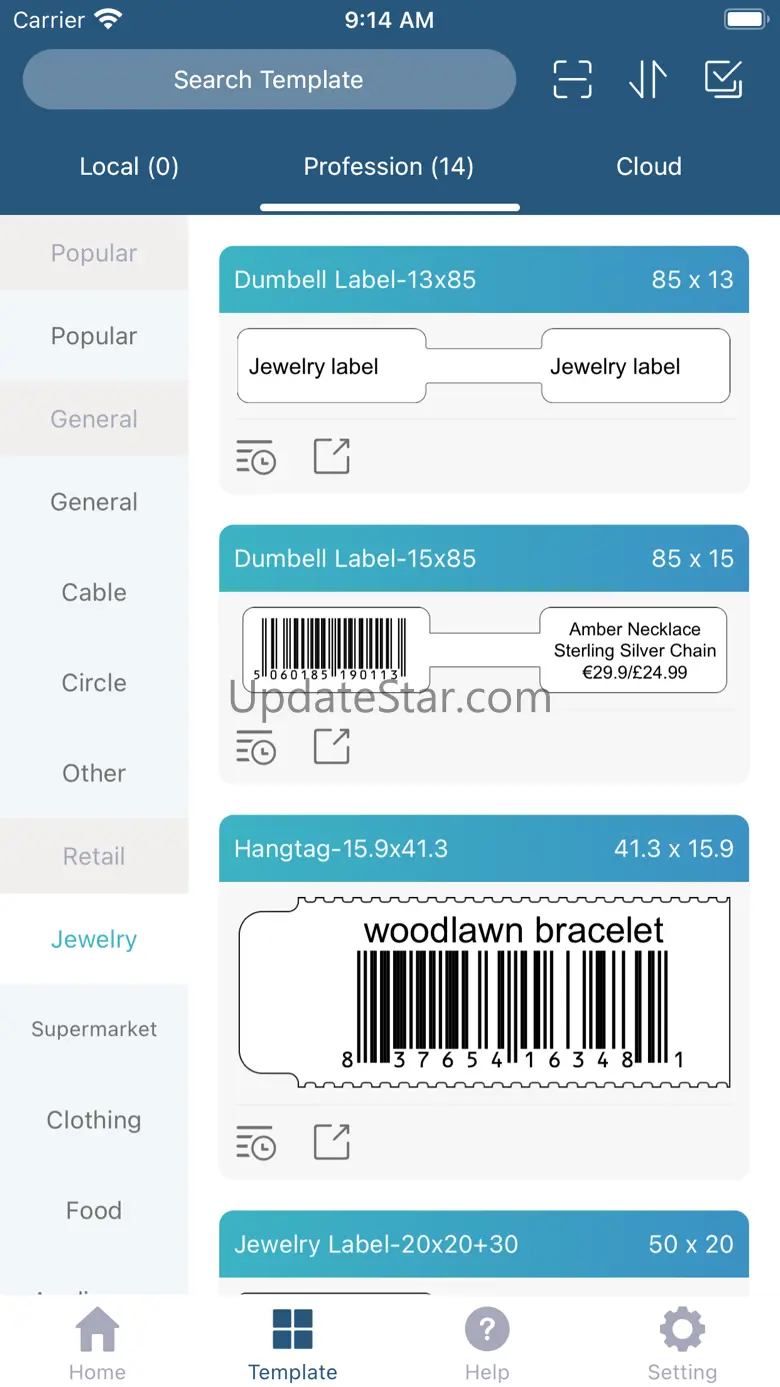Tap the sort order arrows icon

click(648, 80)
